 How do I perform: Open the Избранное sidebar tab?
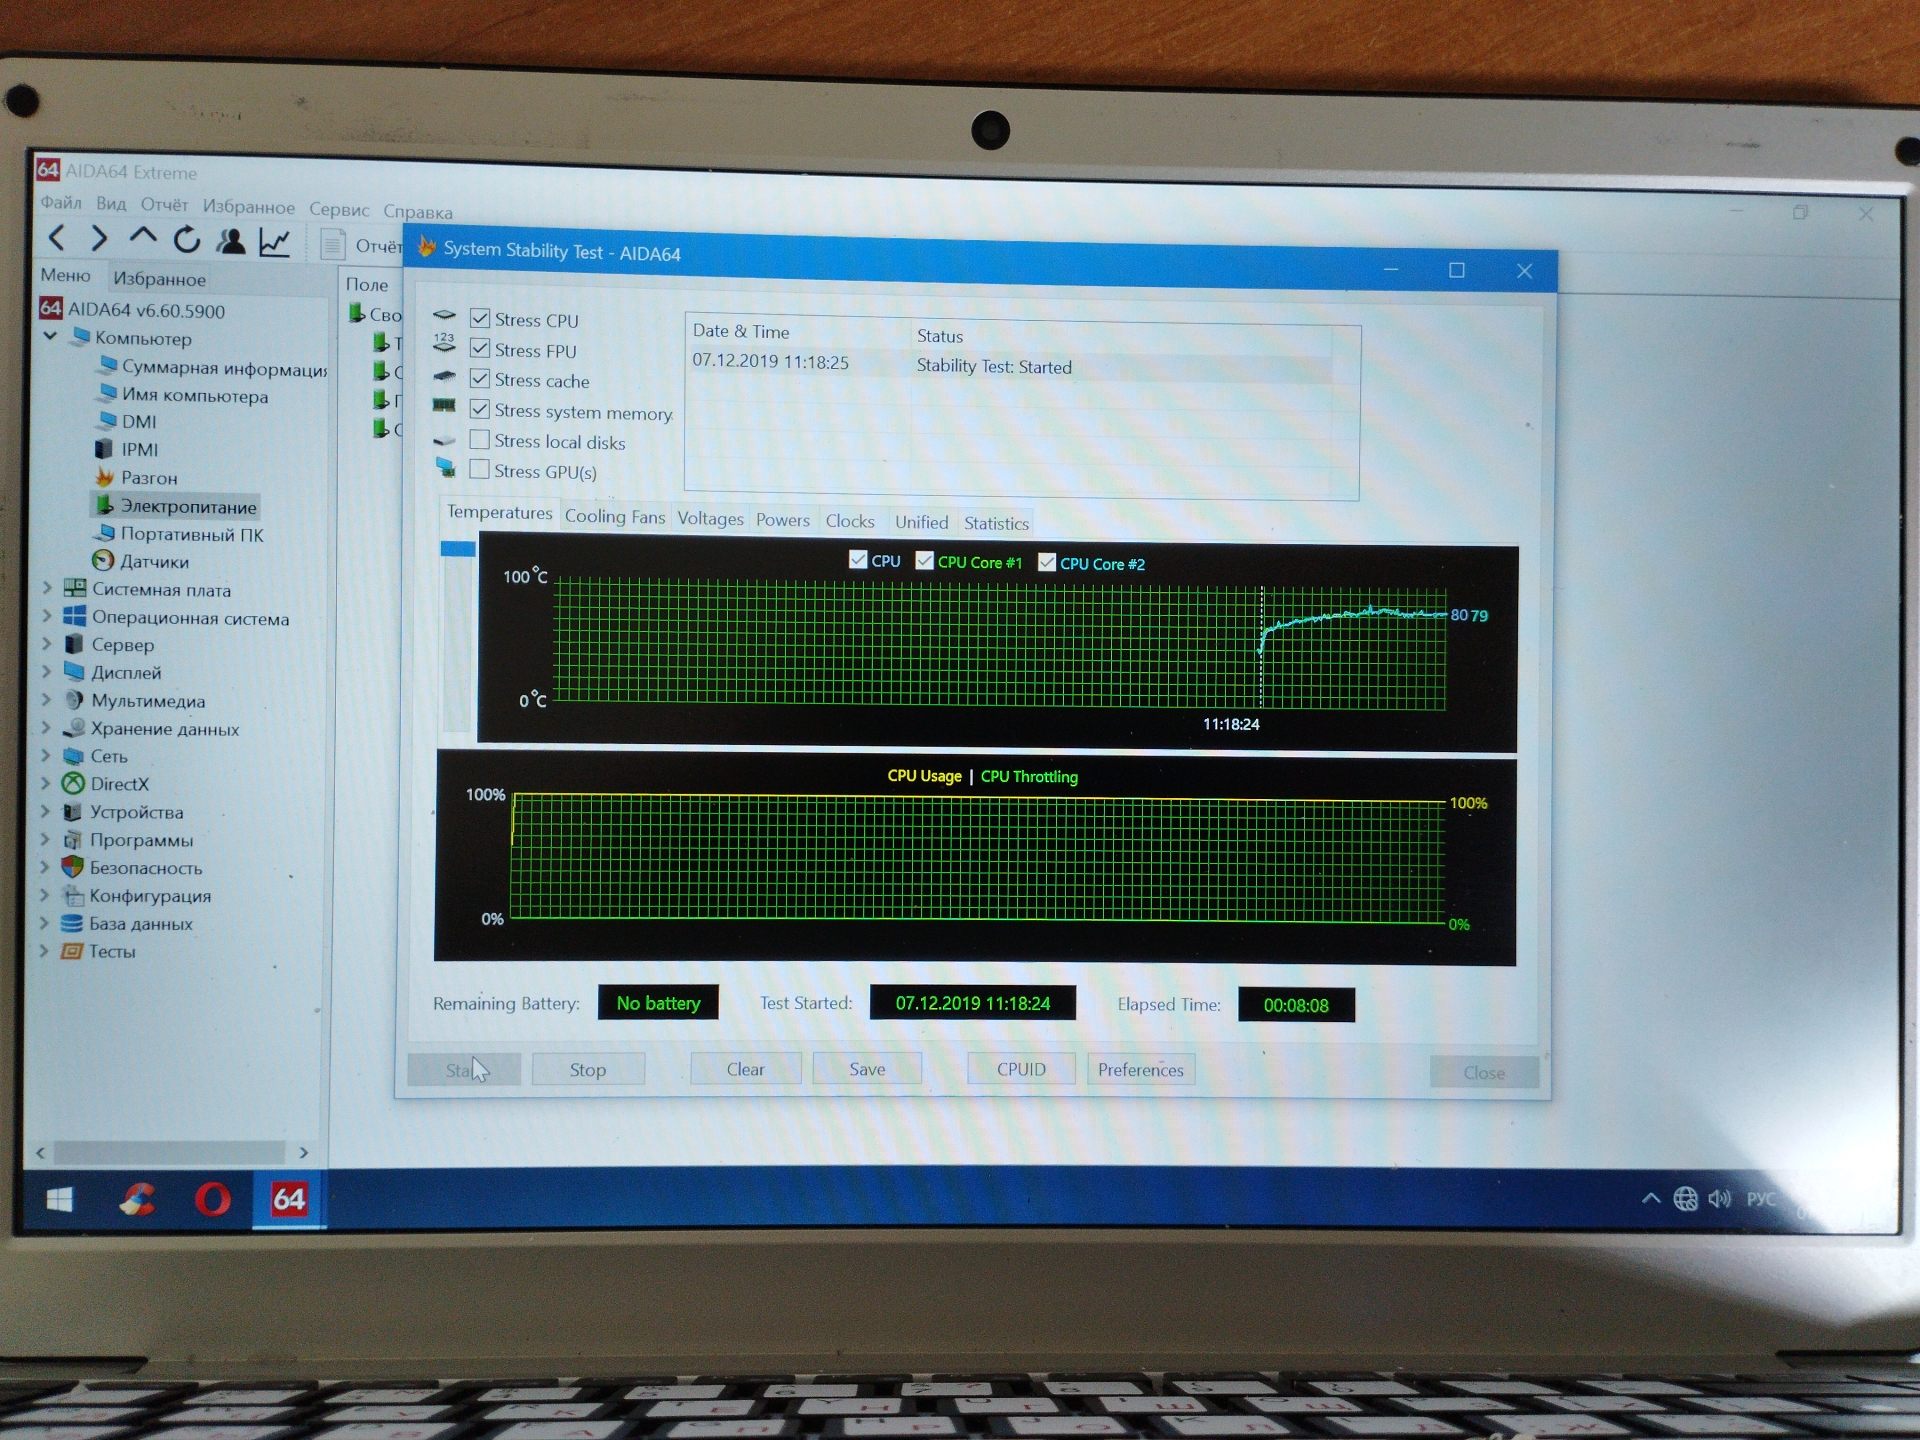(x=159, y=279)
